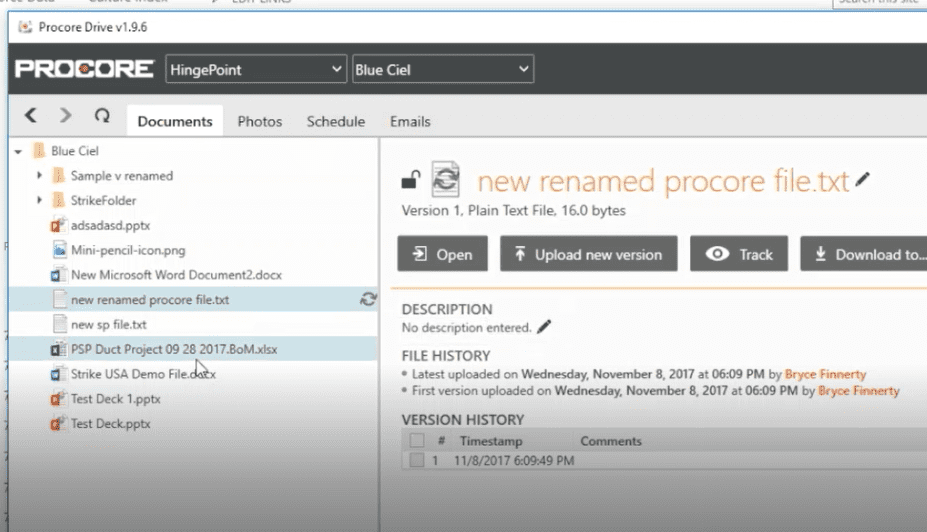The height and width of the screenshot is (532, 927).
Task: Switch to the Documents tab
Action: click(175, 121)
